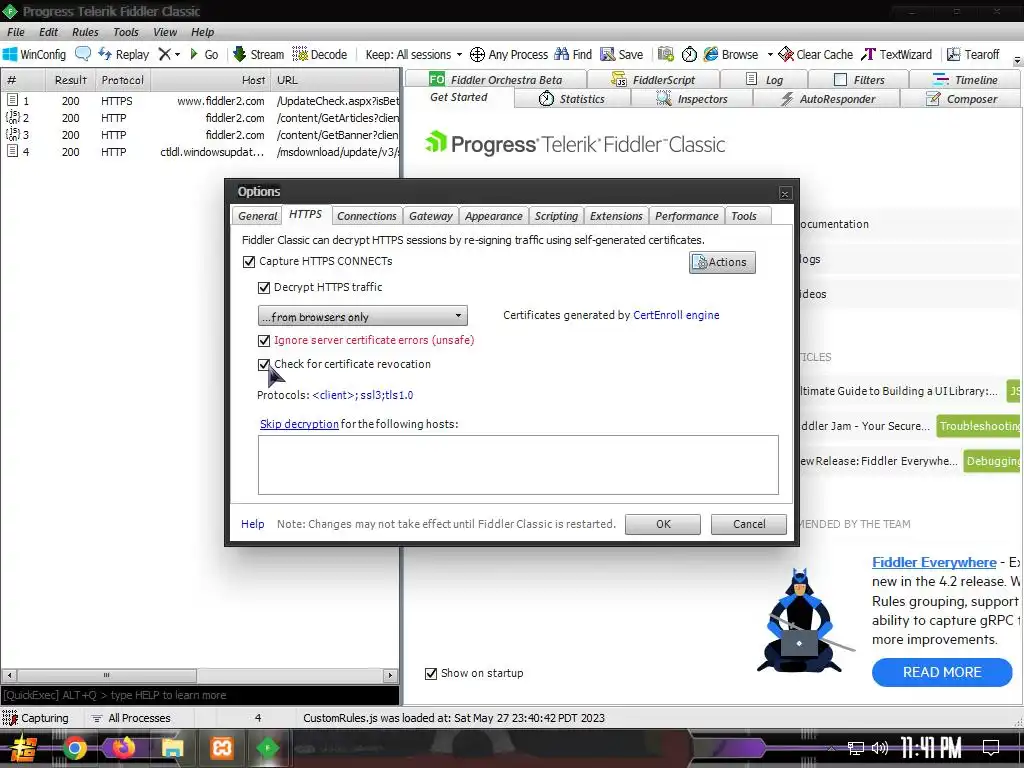Open the TextWizard tool

tap(897, 54)
